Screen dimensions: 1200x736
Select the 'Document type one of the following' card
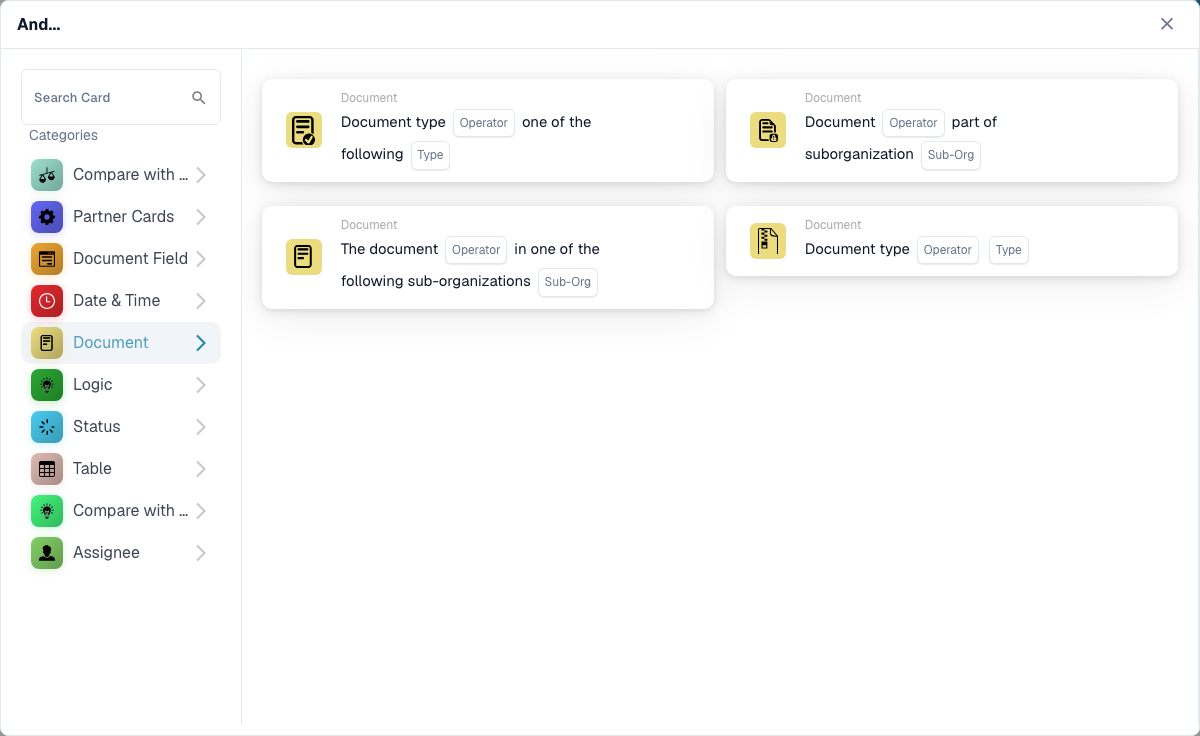click(488, 130)
